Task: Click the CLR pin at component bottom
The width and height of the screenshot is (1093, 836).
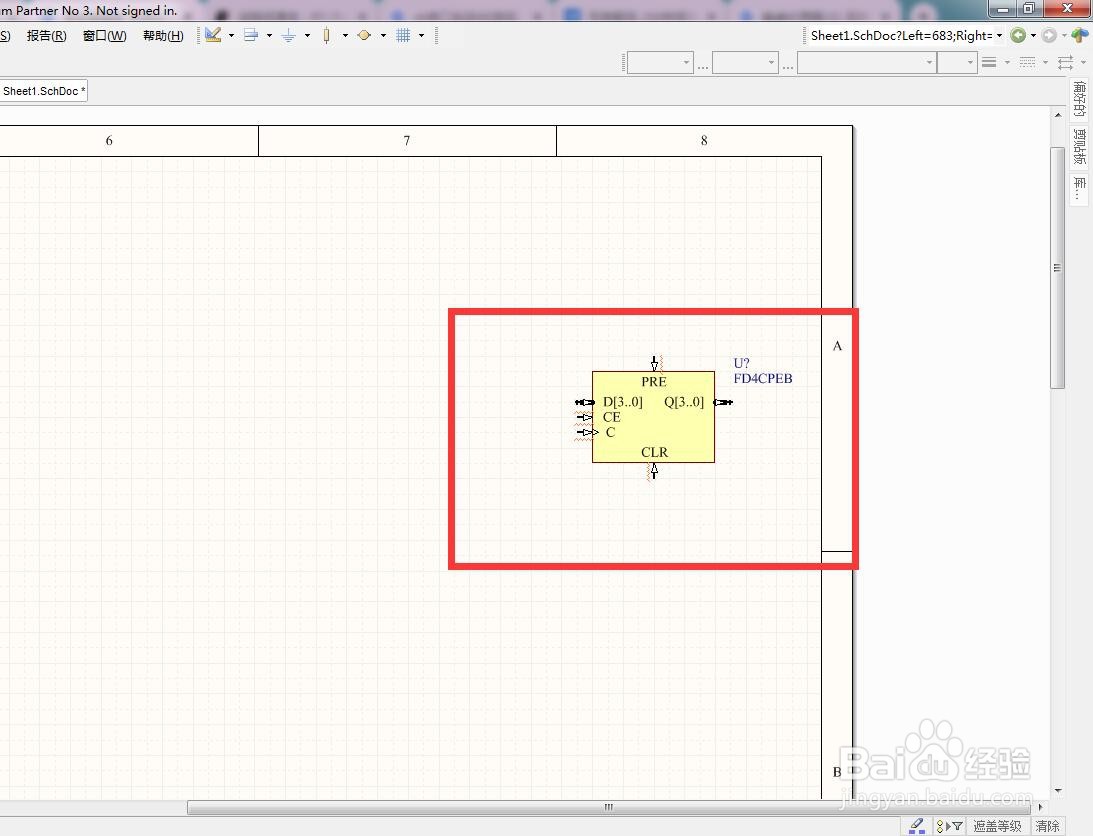Action: [654, 471]
